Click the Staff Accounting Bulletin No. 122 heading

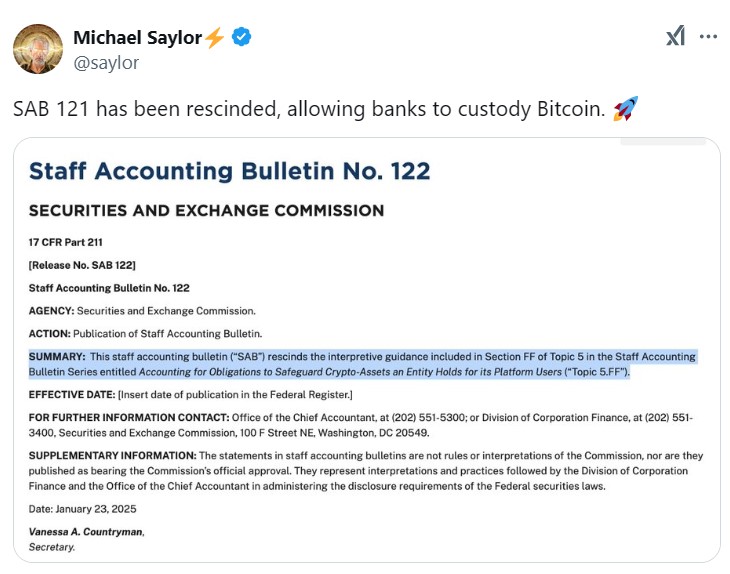[x=230, y=171]
